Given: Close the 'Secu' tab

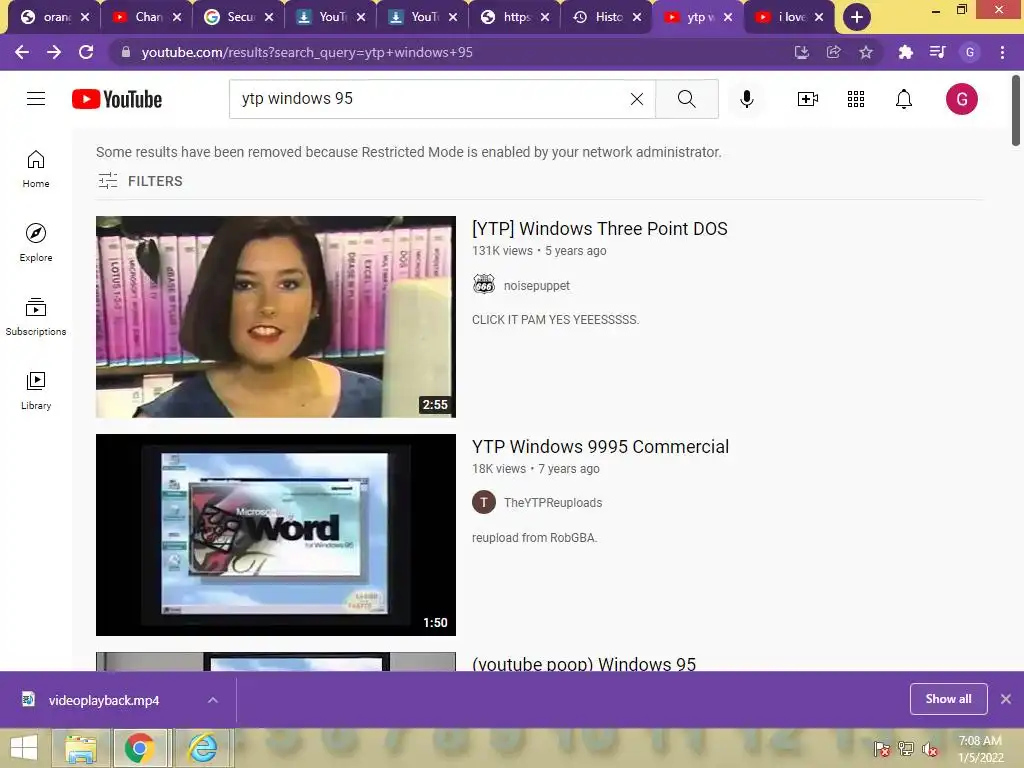Looking at the screenshot, I should pos(268,17).
